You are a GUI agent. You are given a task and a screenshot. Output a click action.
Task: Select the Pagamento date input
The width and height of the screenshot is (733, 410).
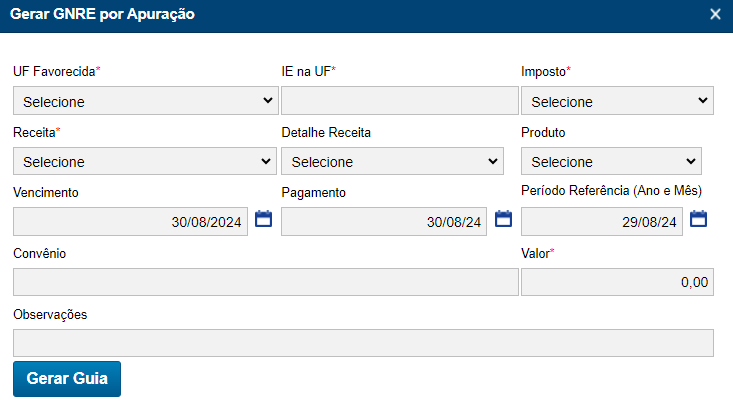384,222
